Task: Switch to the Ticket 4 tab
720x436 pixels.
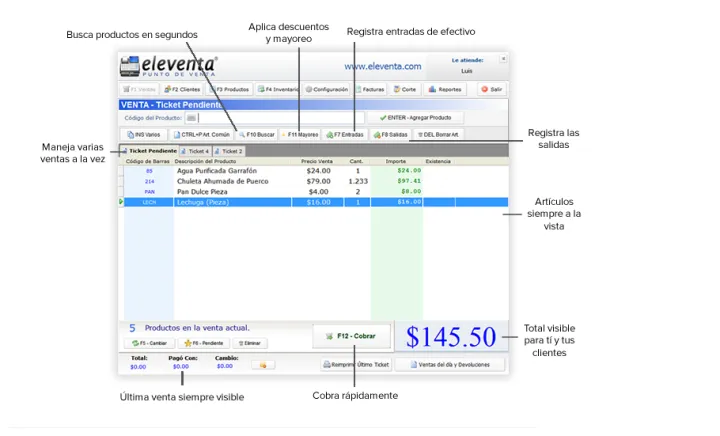Action: [196, 151]
